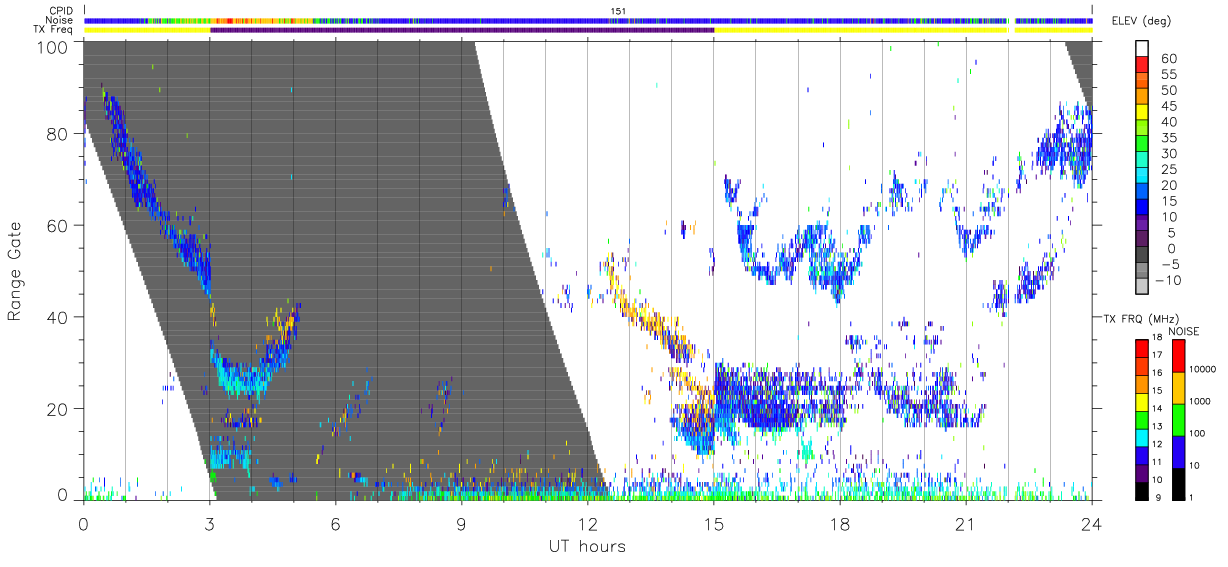Image resolution: width=1228 pixels, height=567 pixels.
Task: Click the orange-red patch in the Noise strip
Action: click(x=231, y=20)
